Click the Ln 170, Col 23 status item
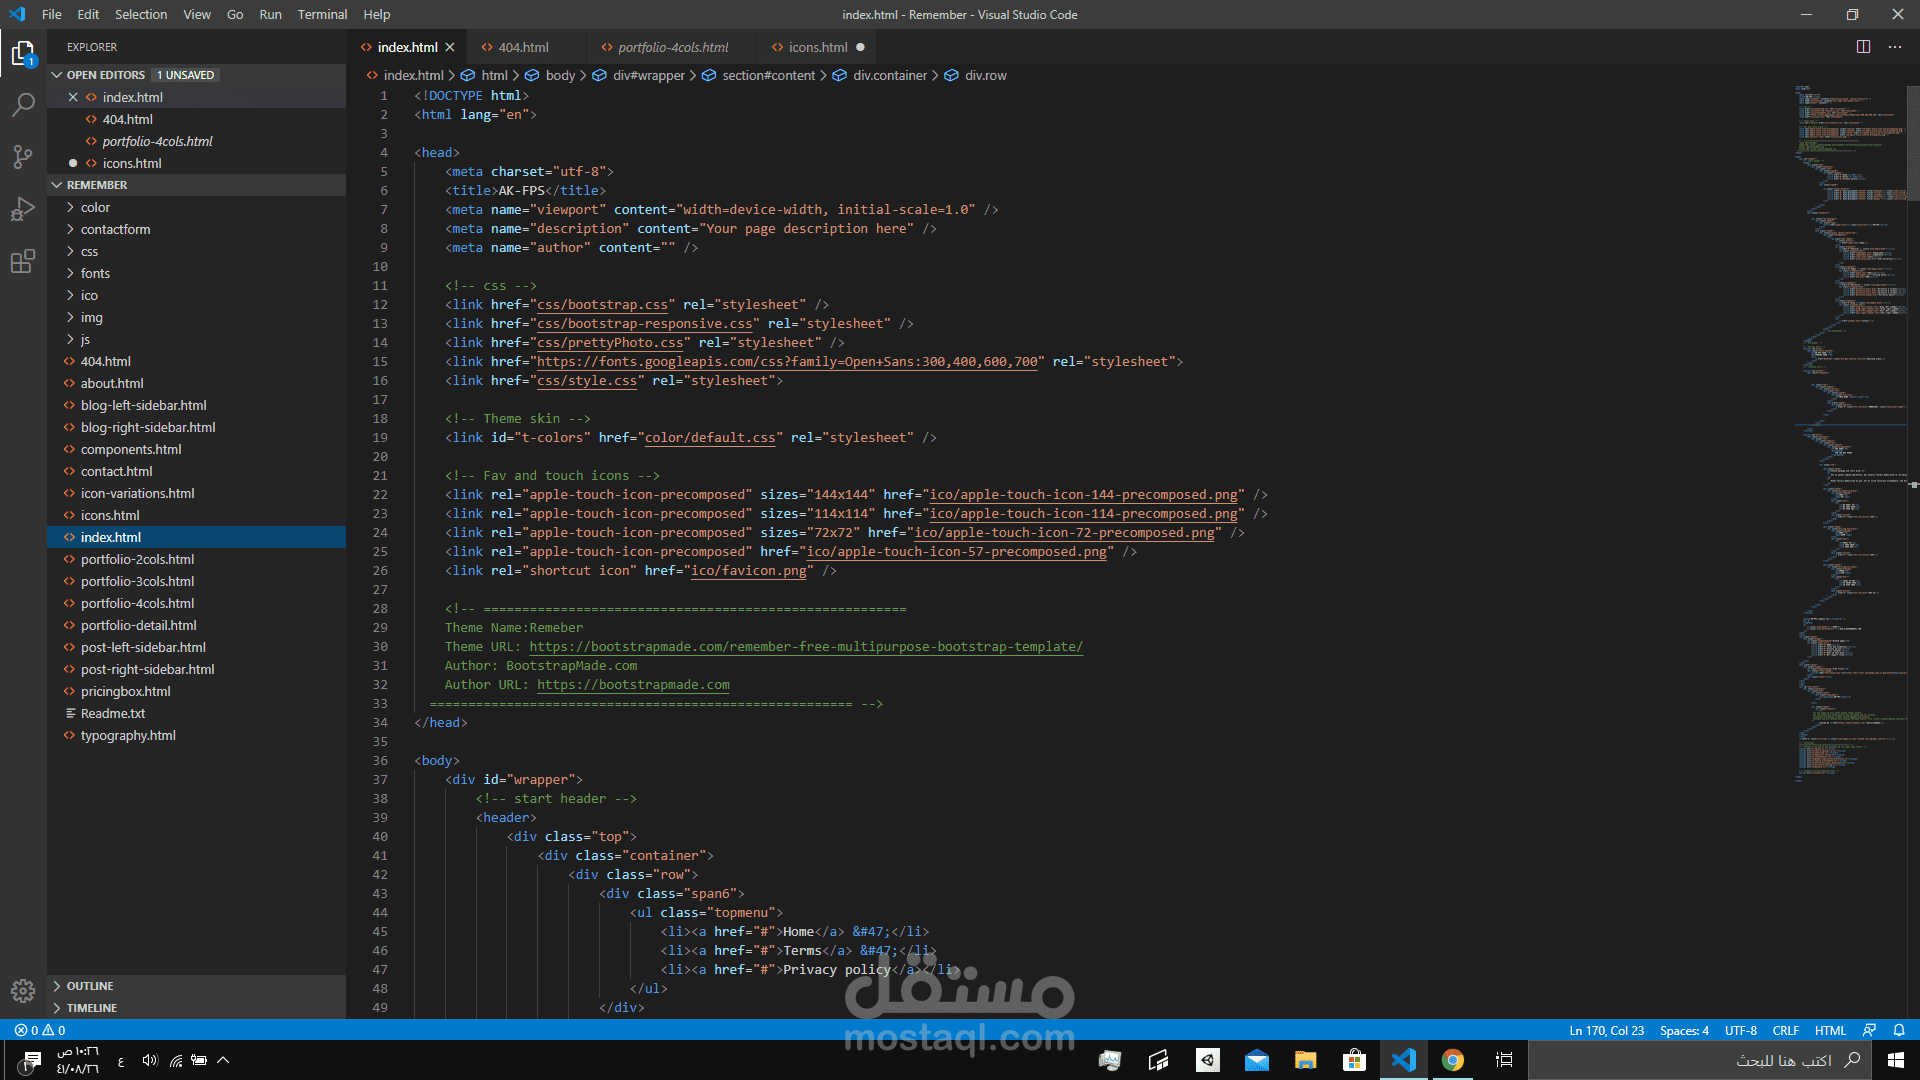 pos(1606,1030)
